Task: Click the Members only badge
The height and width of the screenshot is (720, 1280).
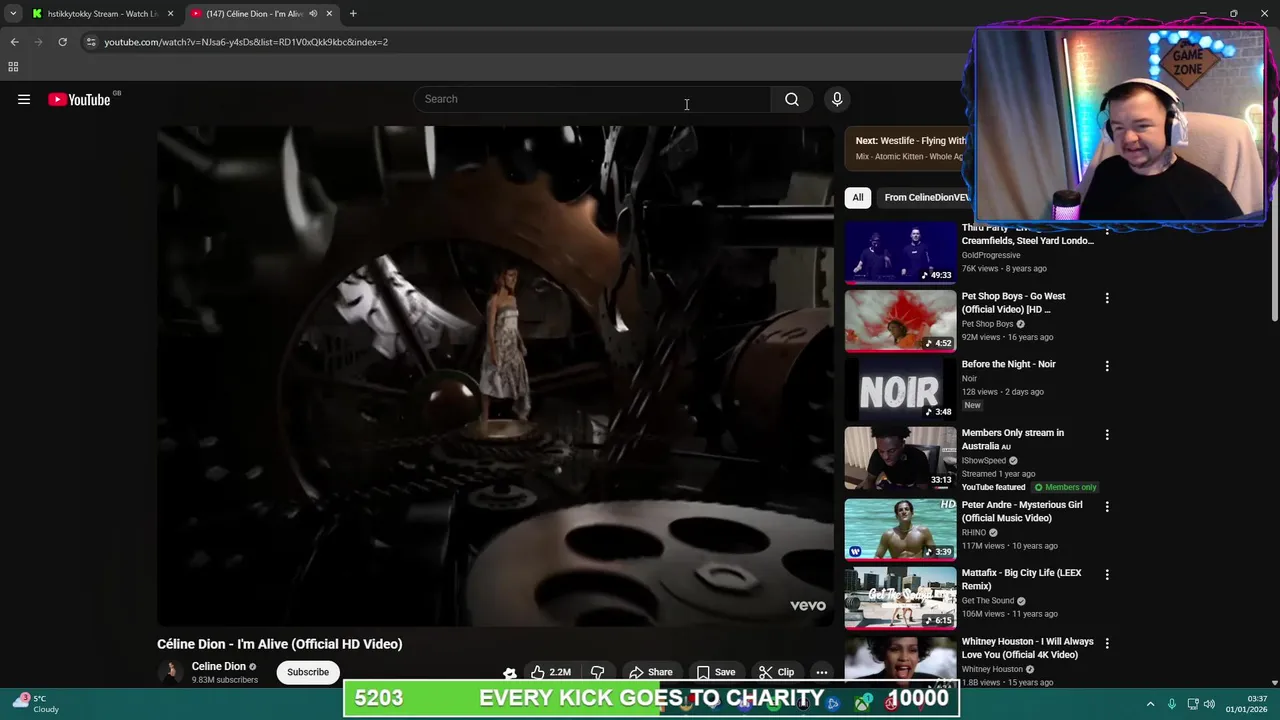Action: coord(1066,487)
